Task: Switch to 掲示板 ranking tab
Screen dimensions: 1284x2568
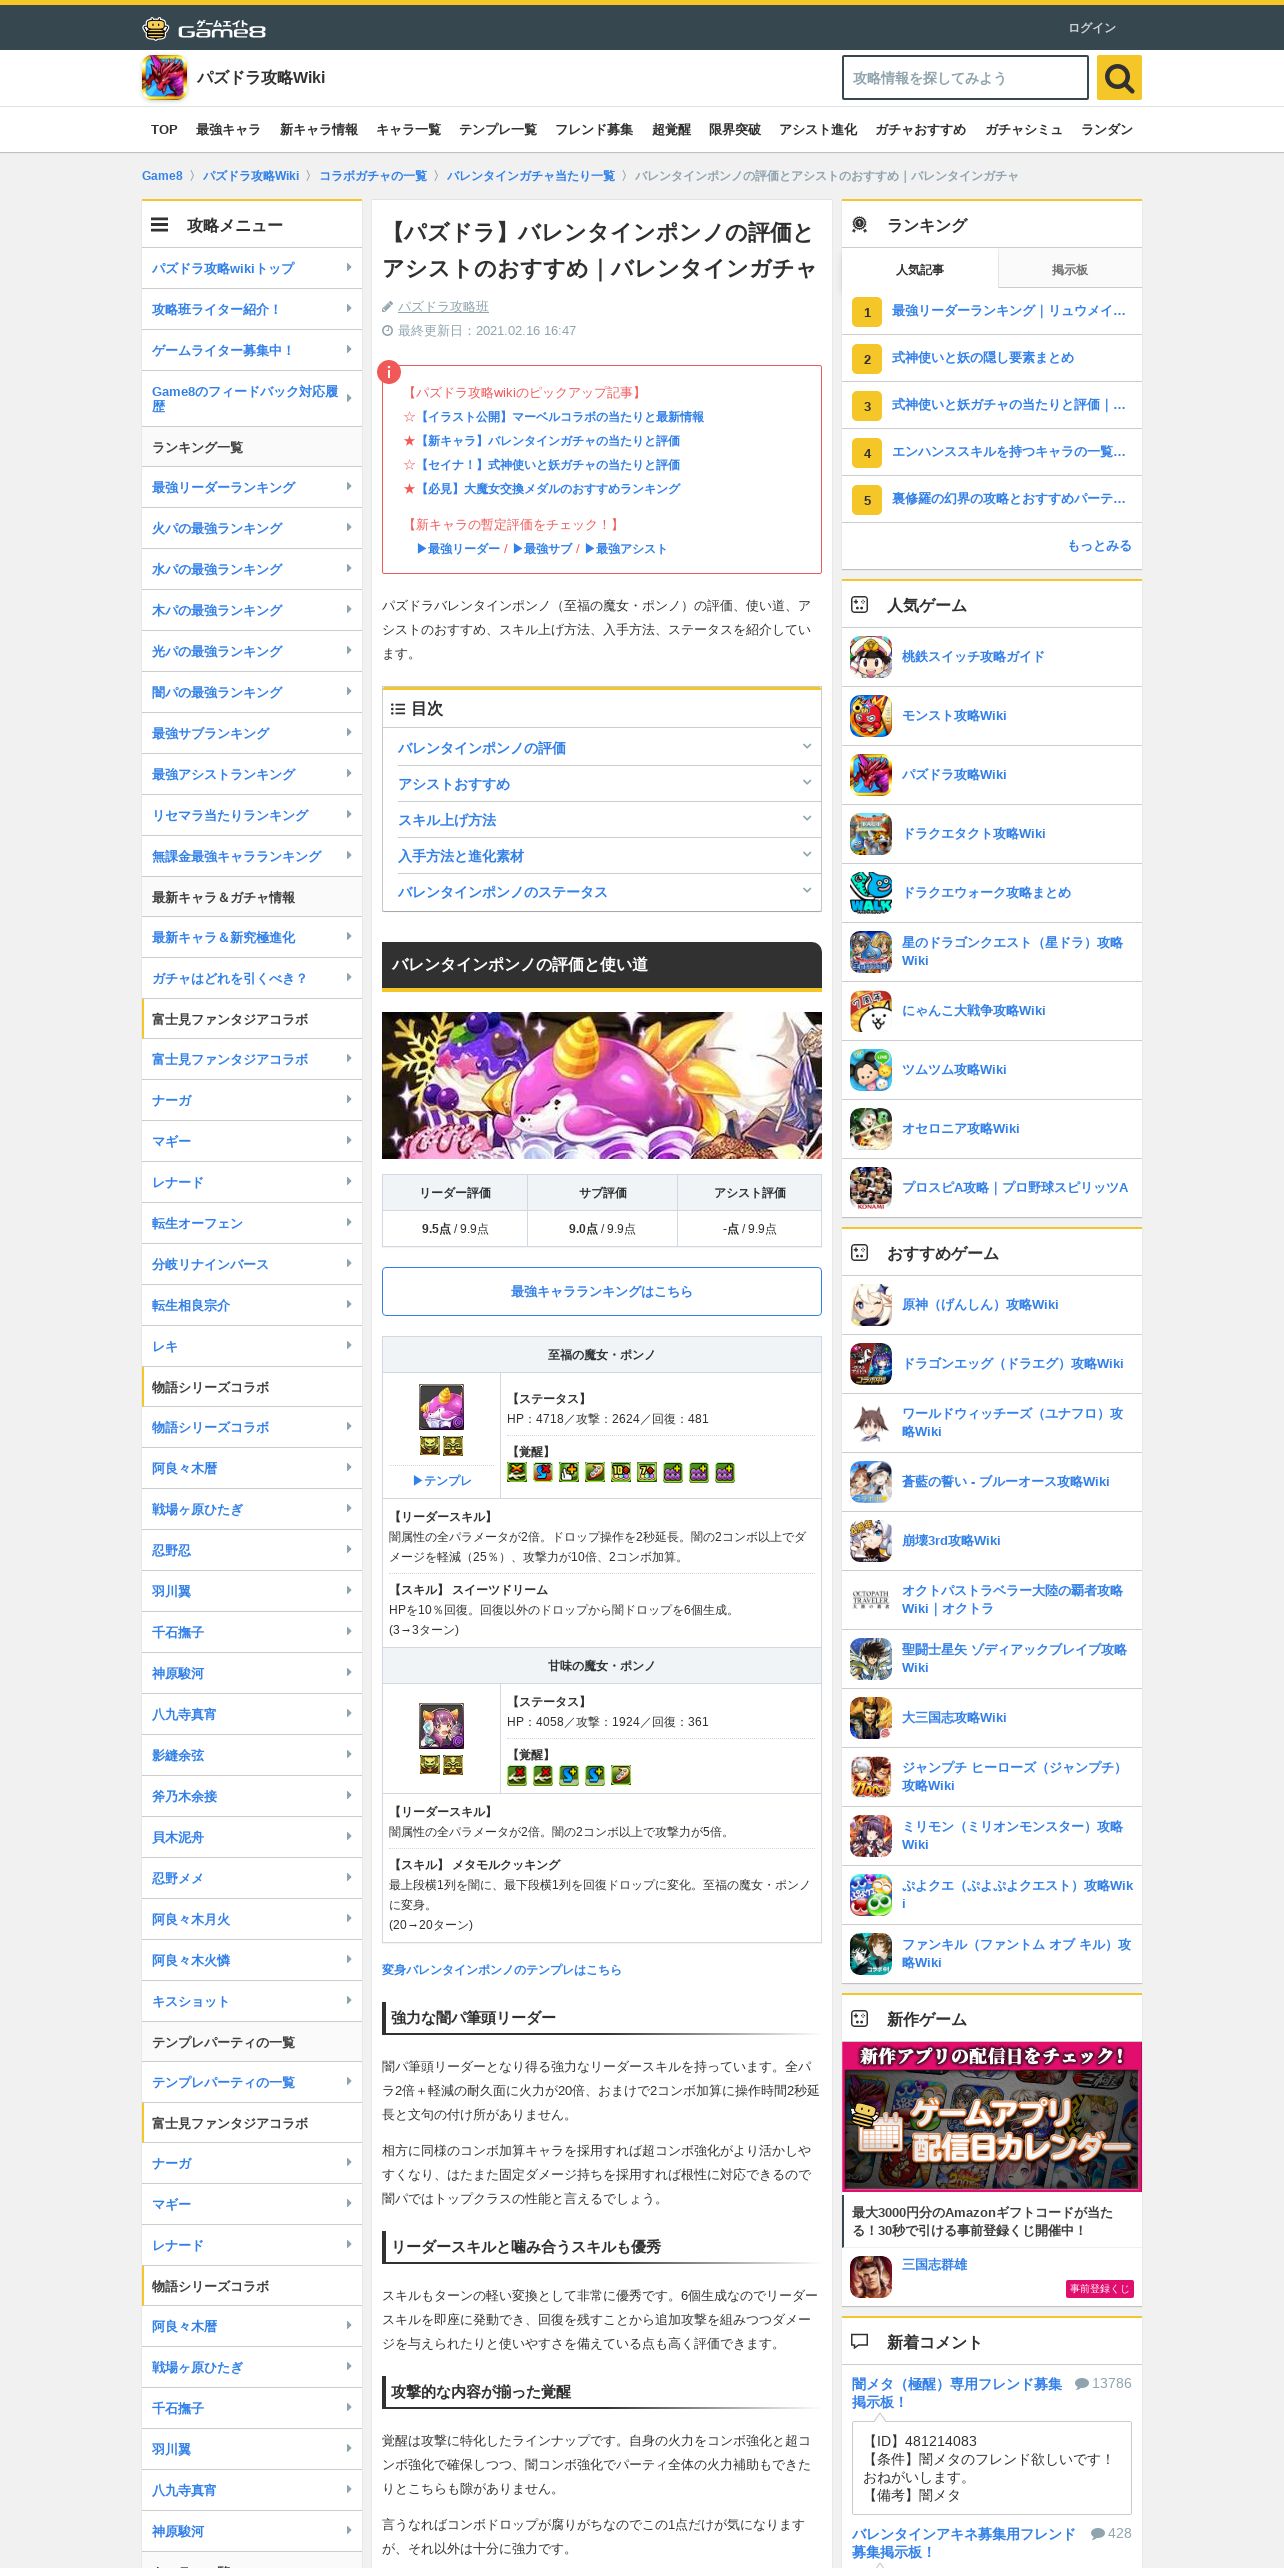Action: [1069, 269]
